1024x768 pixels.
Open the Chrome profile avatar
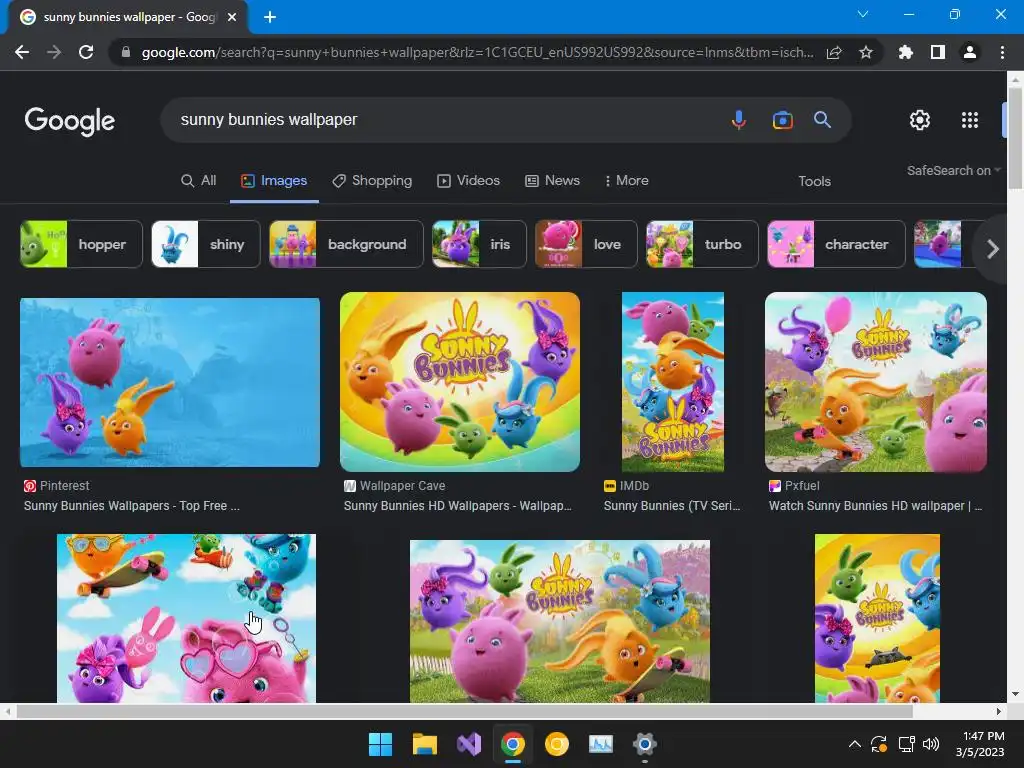(970, 52)
